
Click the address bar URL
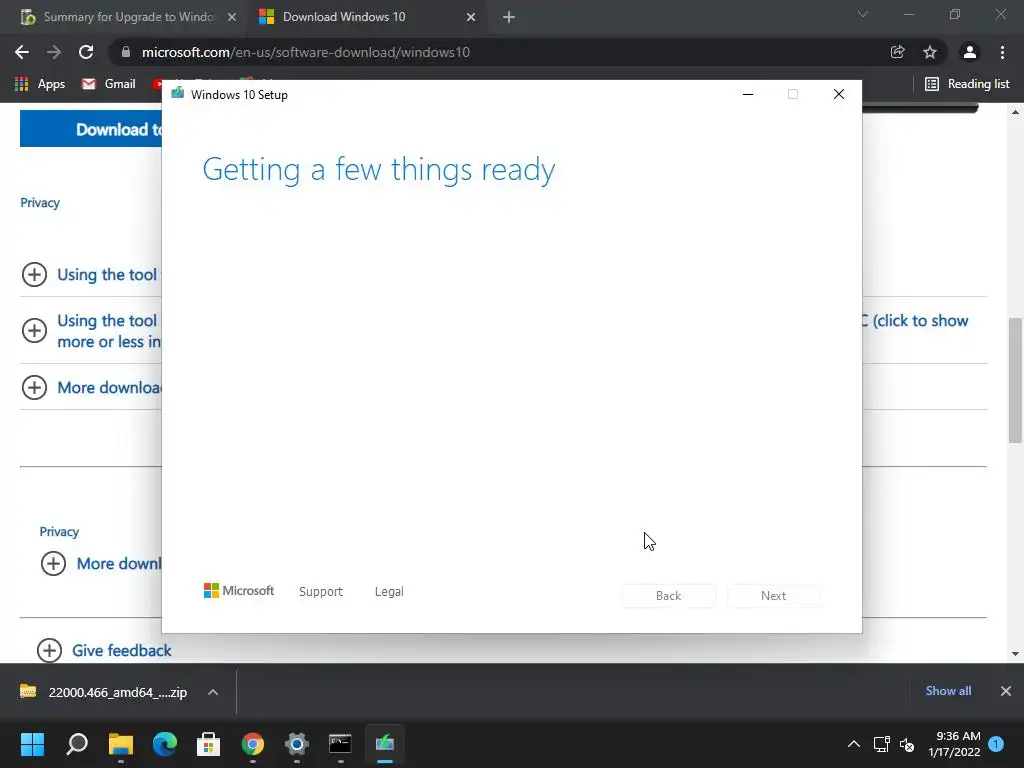(x=306, y=52)
